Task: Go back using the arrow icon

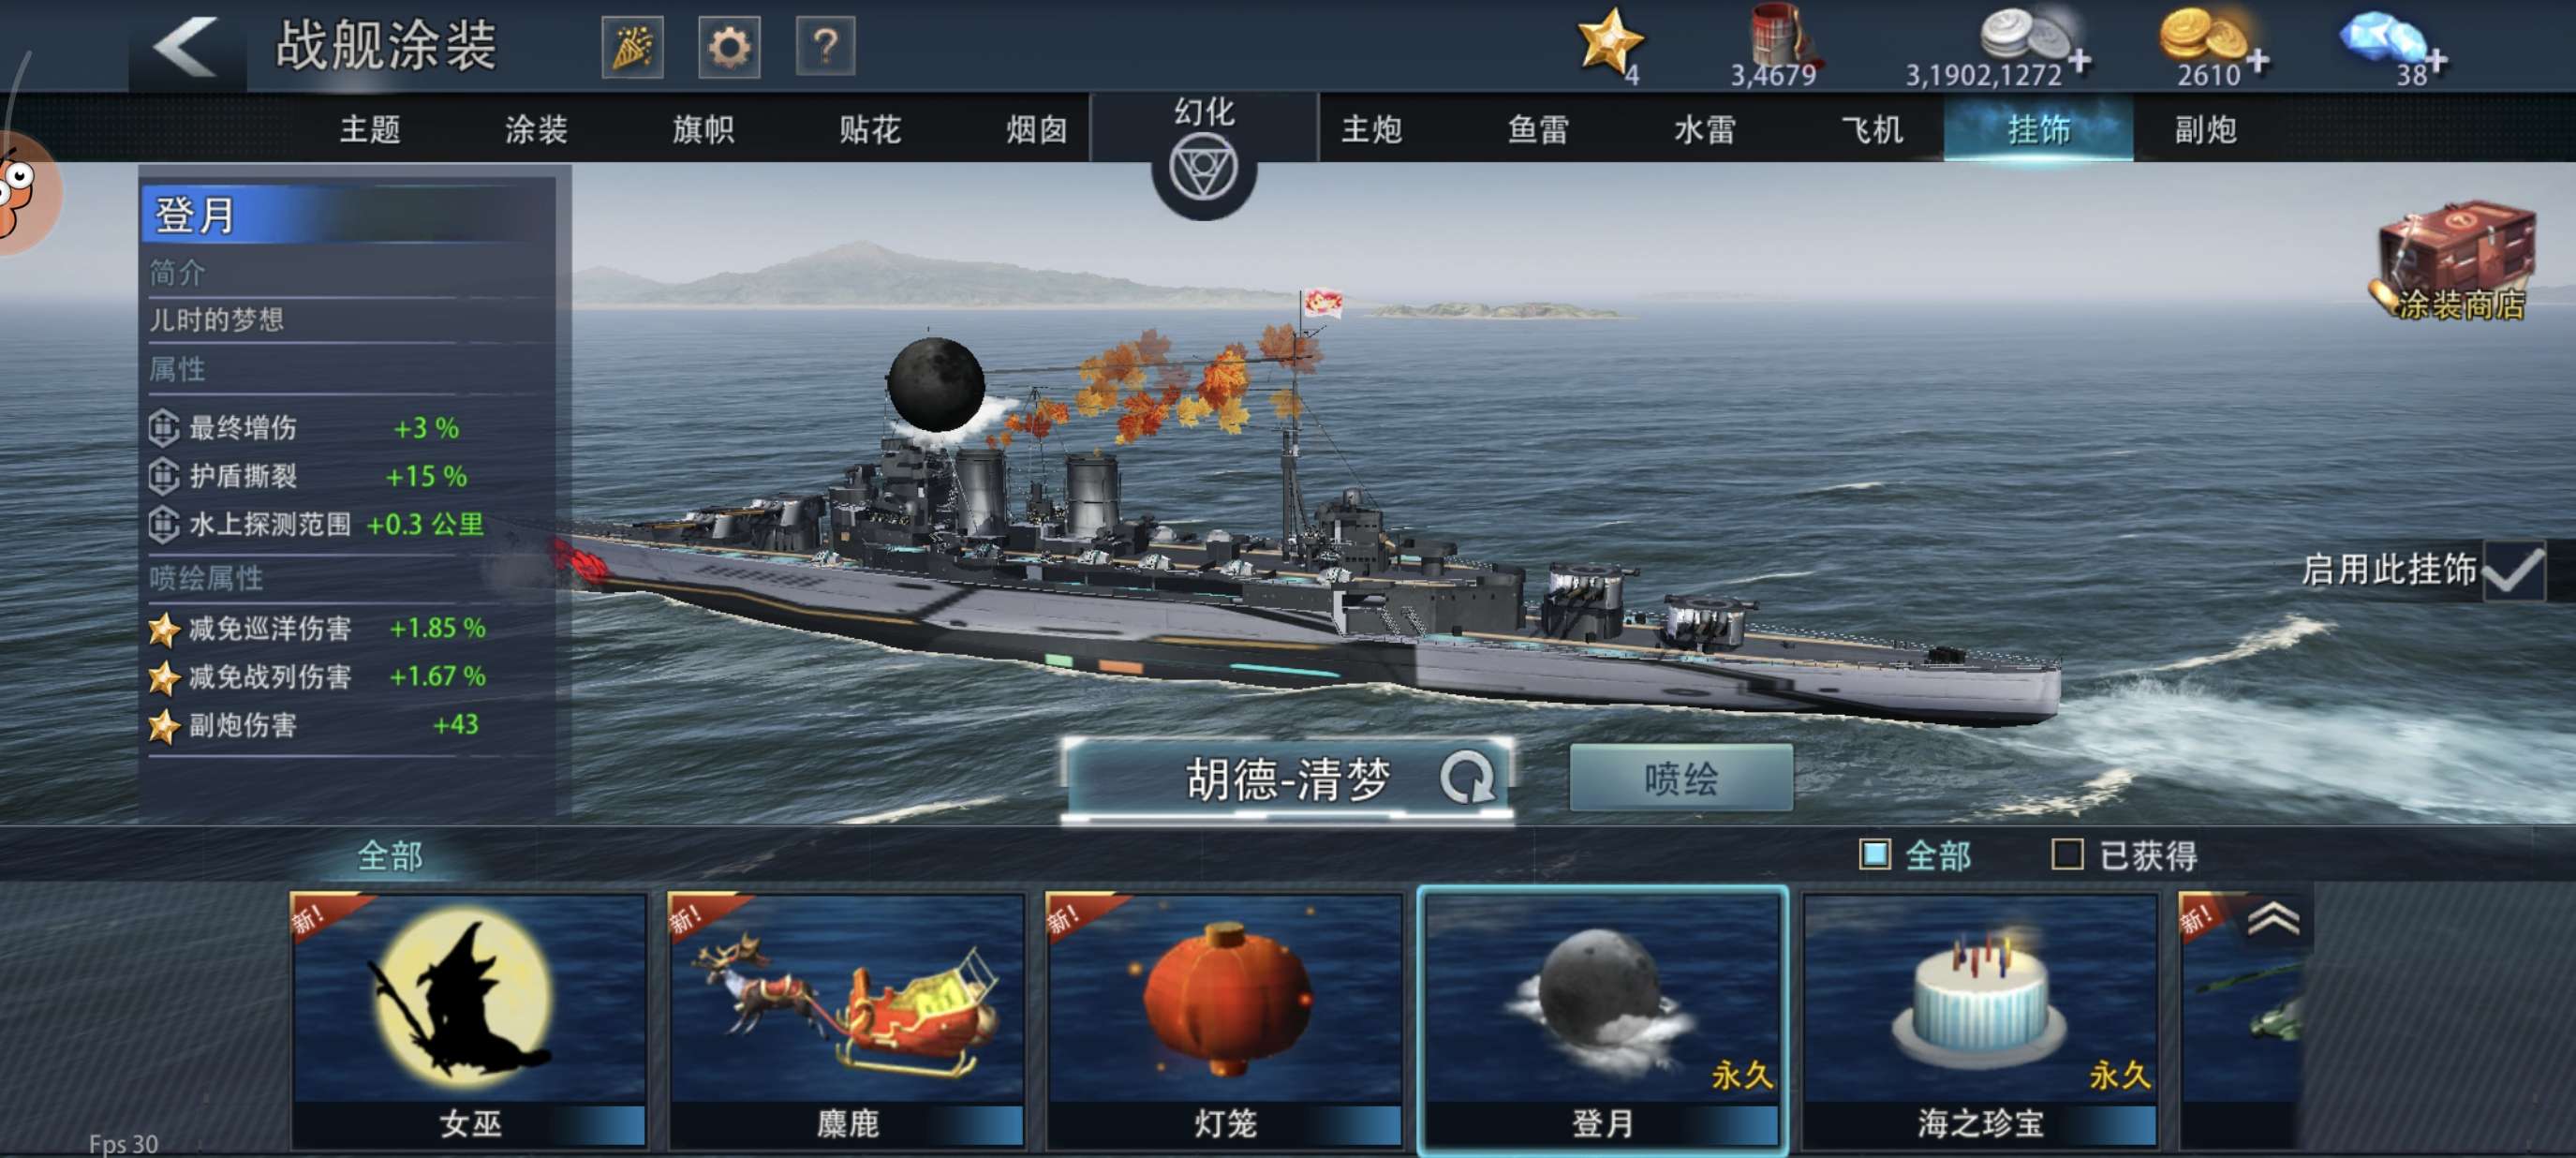Action: point(186,45)
